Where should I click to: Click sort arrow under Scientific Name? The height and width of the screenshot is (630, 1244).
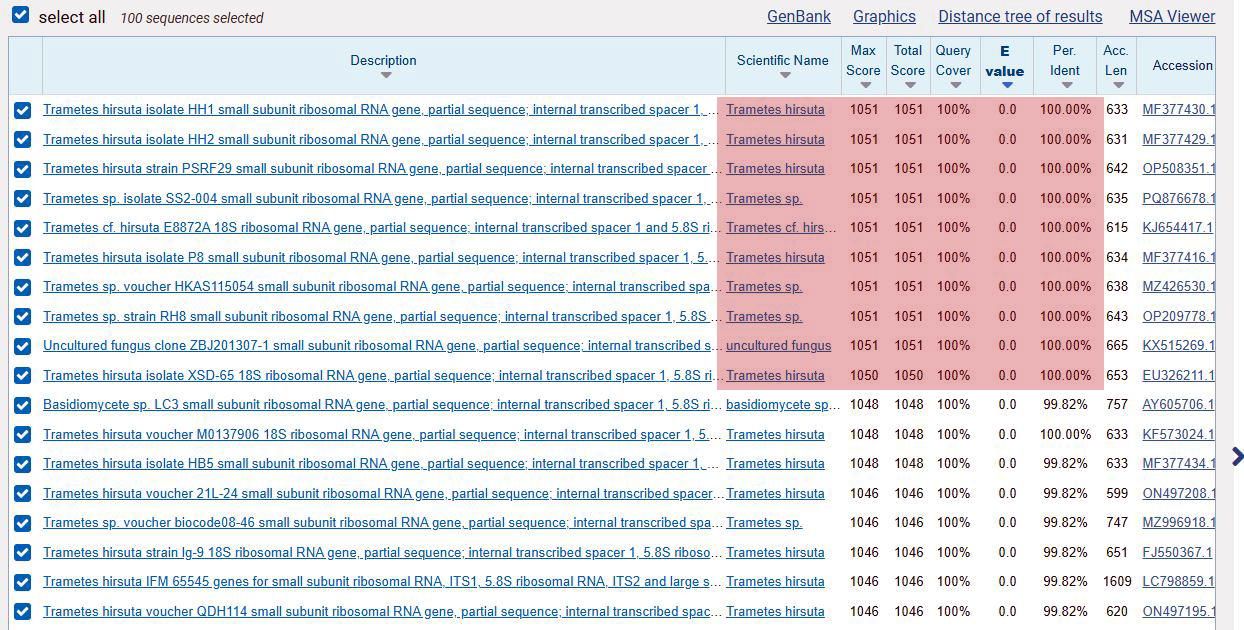point(784,76)
